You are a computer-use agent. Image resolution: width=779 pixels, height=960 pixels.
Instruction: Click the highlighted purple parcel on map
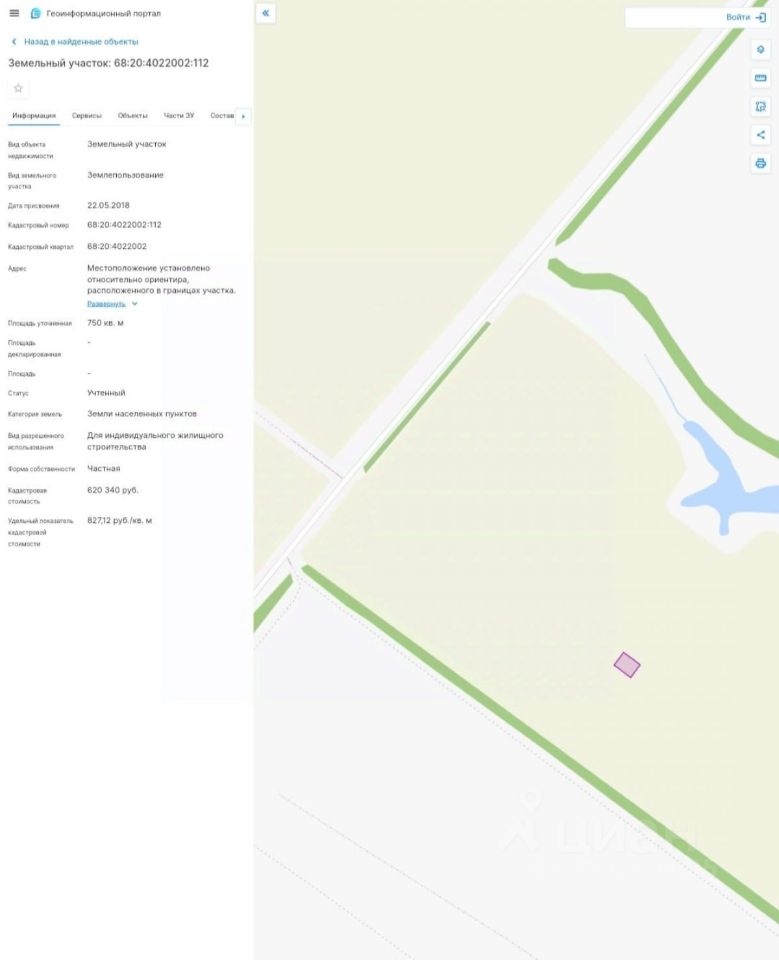click(x=627, y=665)
